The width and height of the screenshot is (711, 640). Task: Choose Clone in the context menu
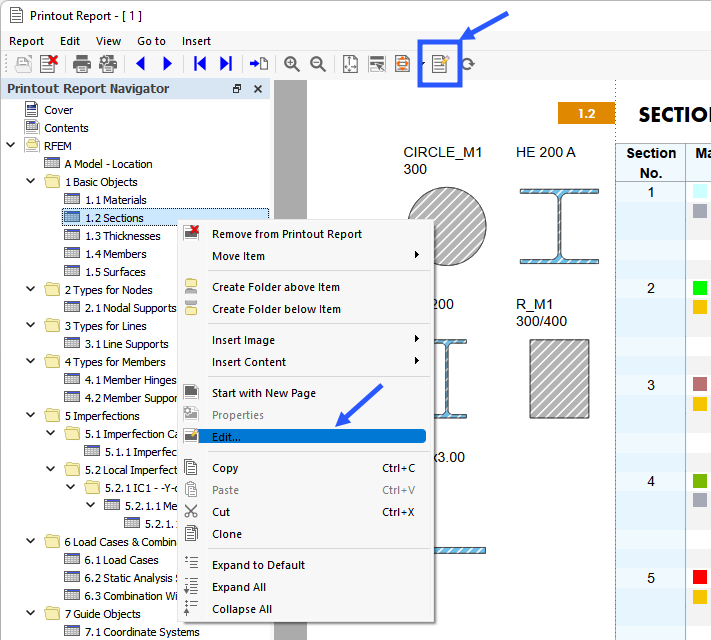pos(307,534)
